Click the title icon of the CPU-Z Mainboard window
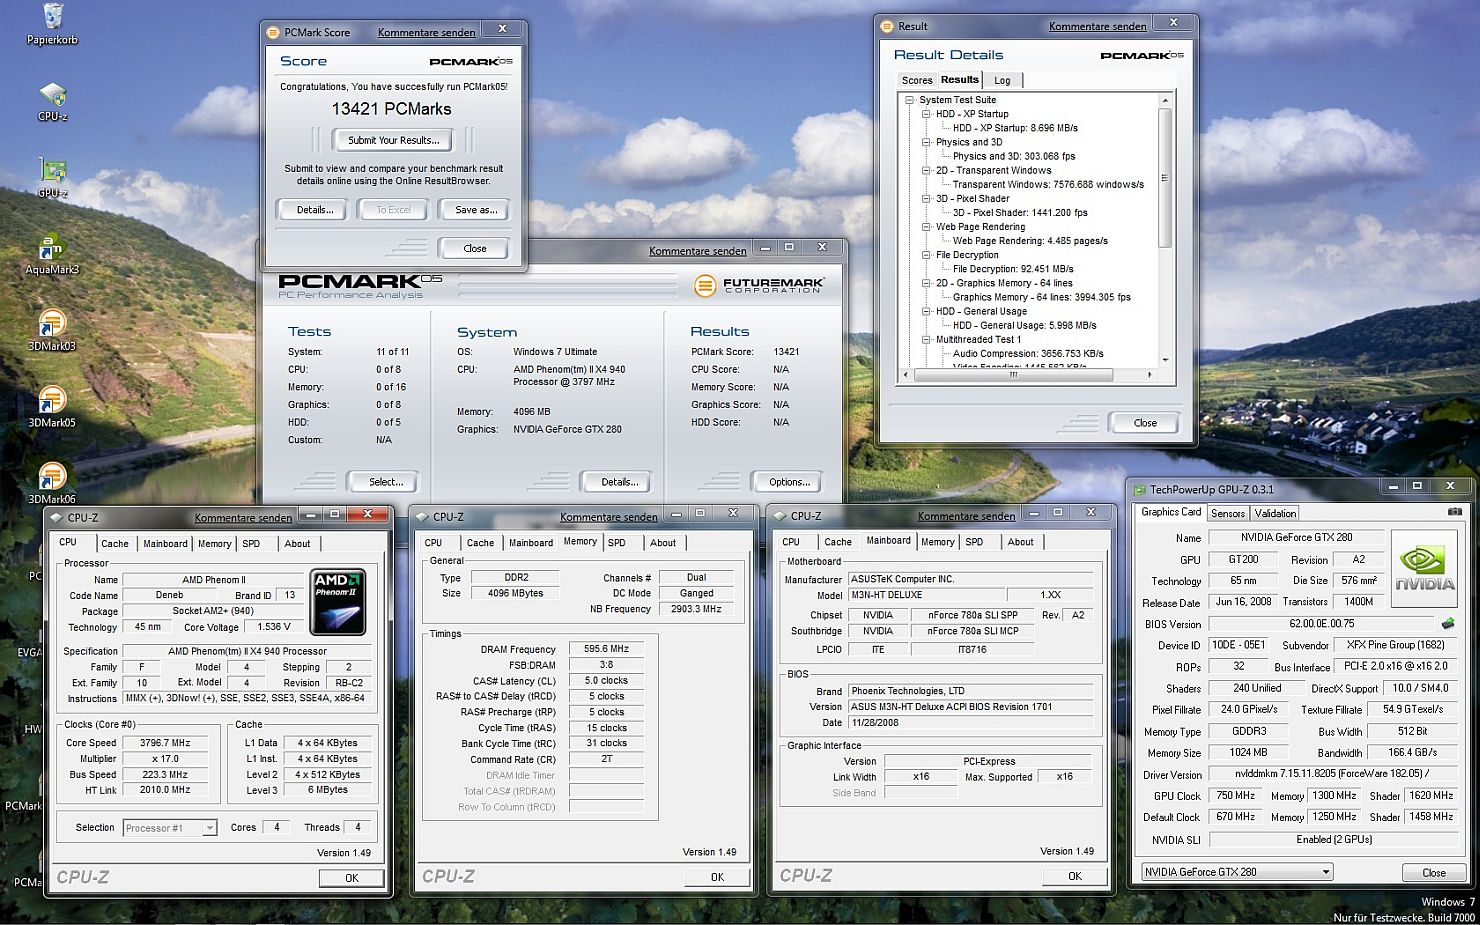Image resolution: width=1480 pixels, height=925 pixels. pyautogui.click(x=780, y=516)
